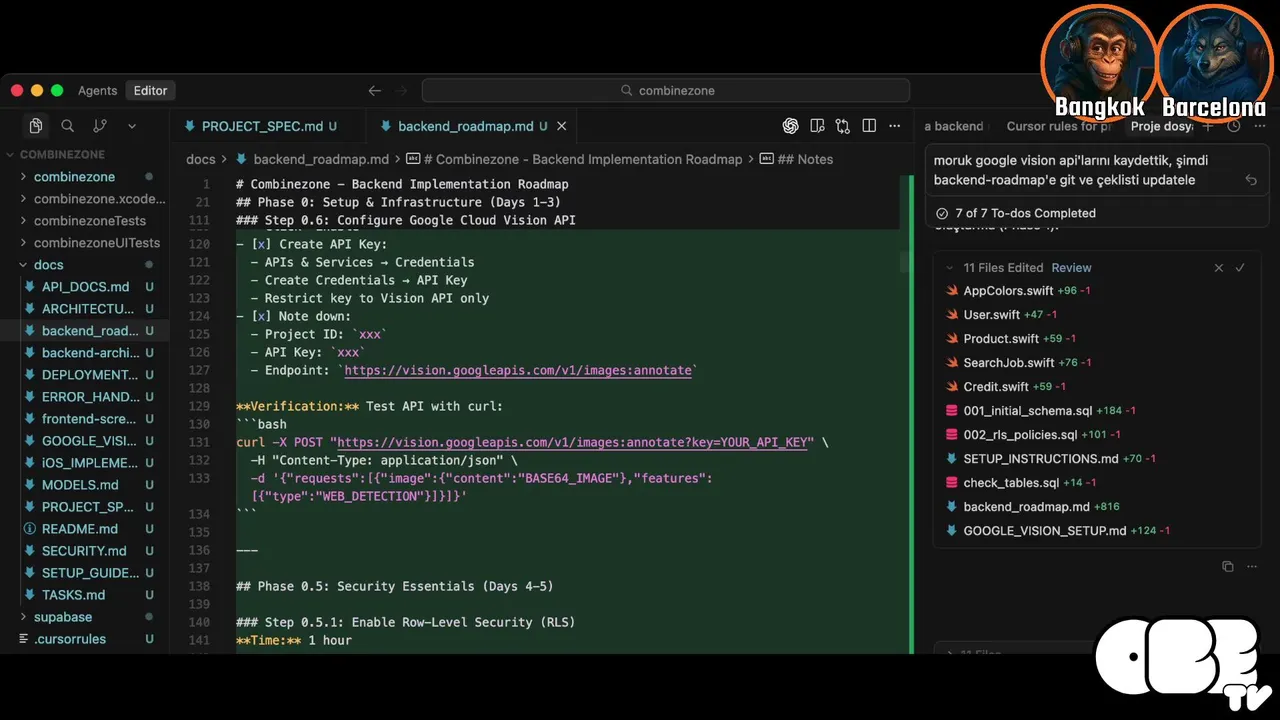Open editor more actions ellipsis
This screenshot has width=1280, height=720.
pyautogui.click(x=896, y=126)
